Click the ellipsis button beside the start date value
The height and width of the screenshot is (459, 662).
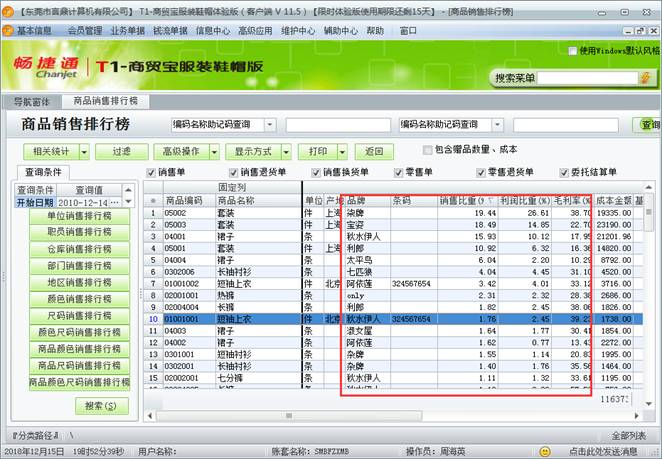[x=132, y=203]
